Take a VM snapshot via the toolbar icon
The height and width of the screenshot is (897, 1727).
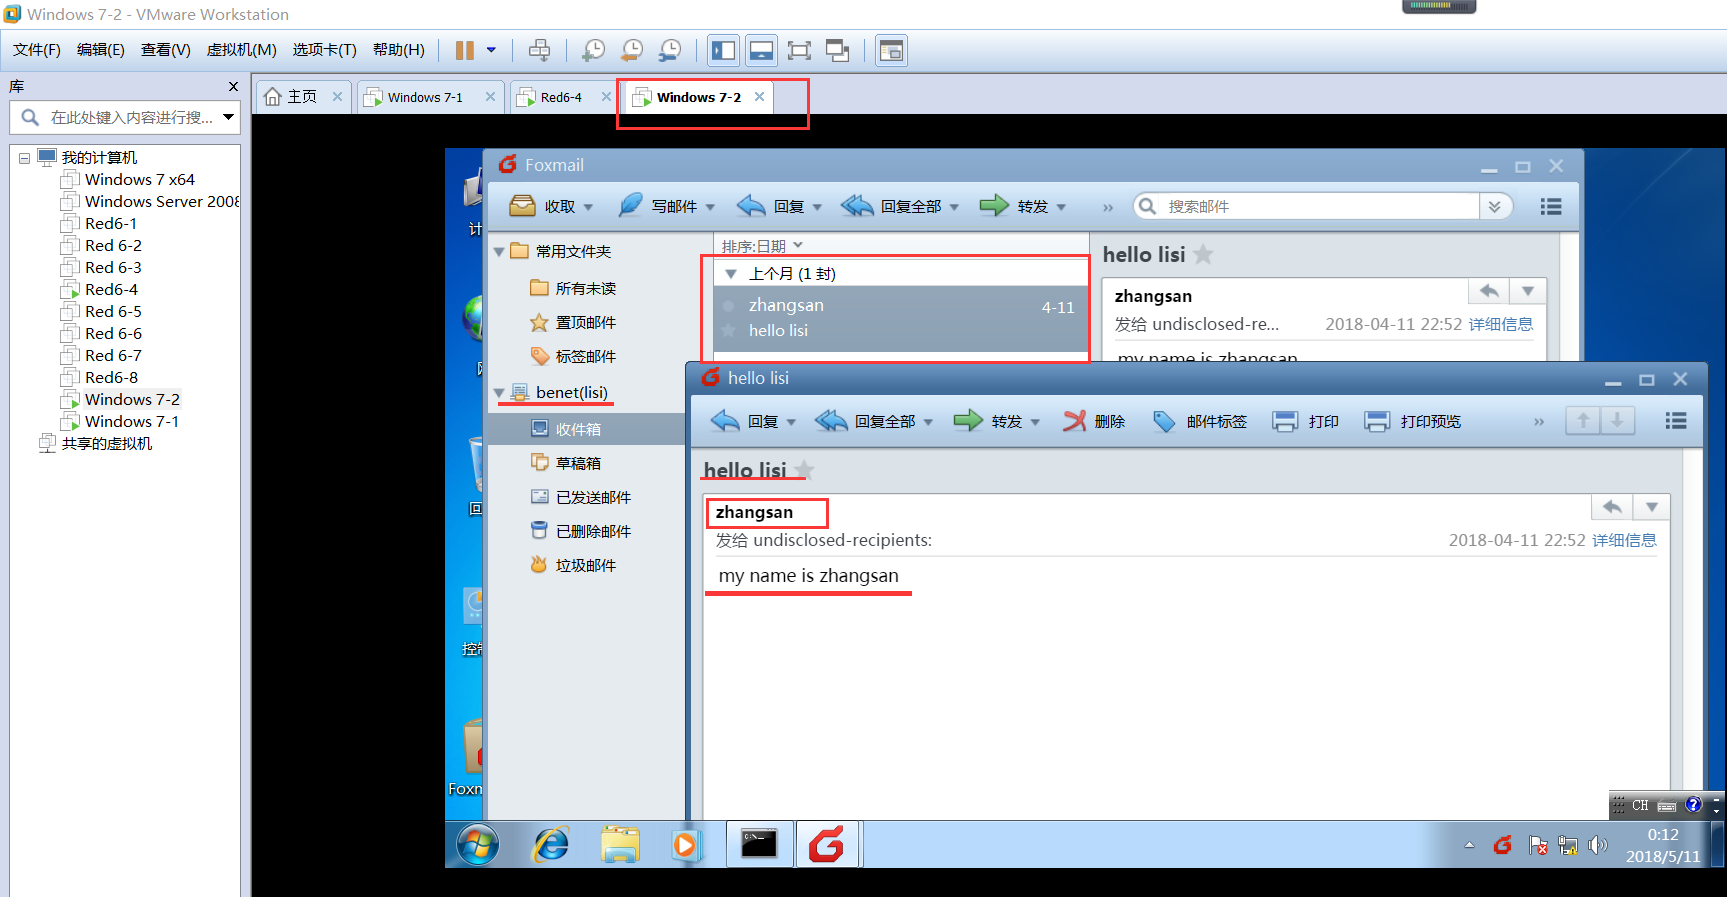[593, 50]
